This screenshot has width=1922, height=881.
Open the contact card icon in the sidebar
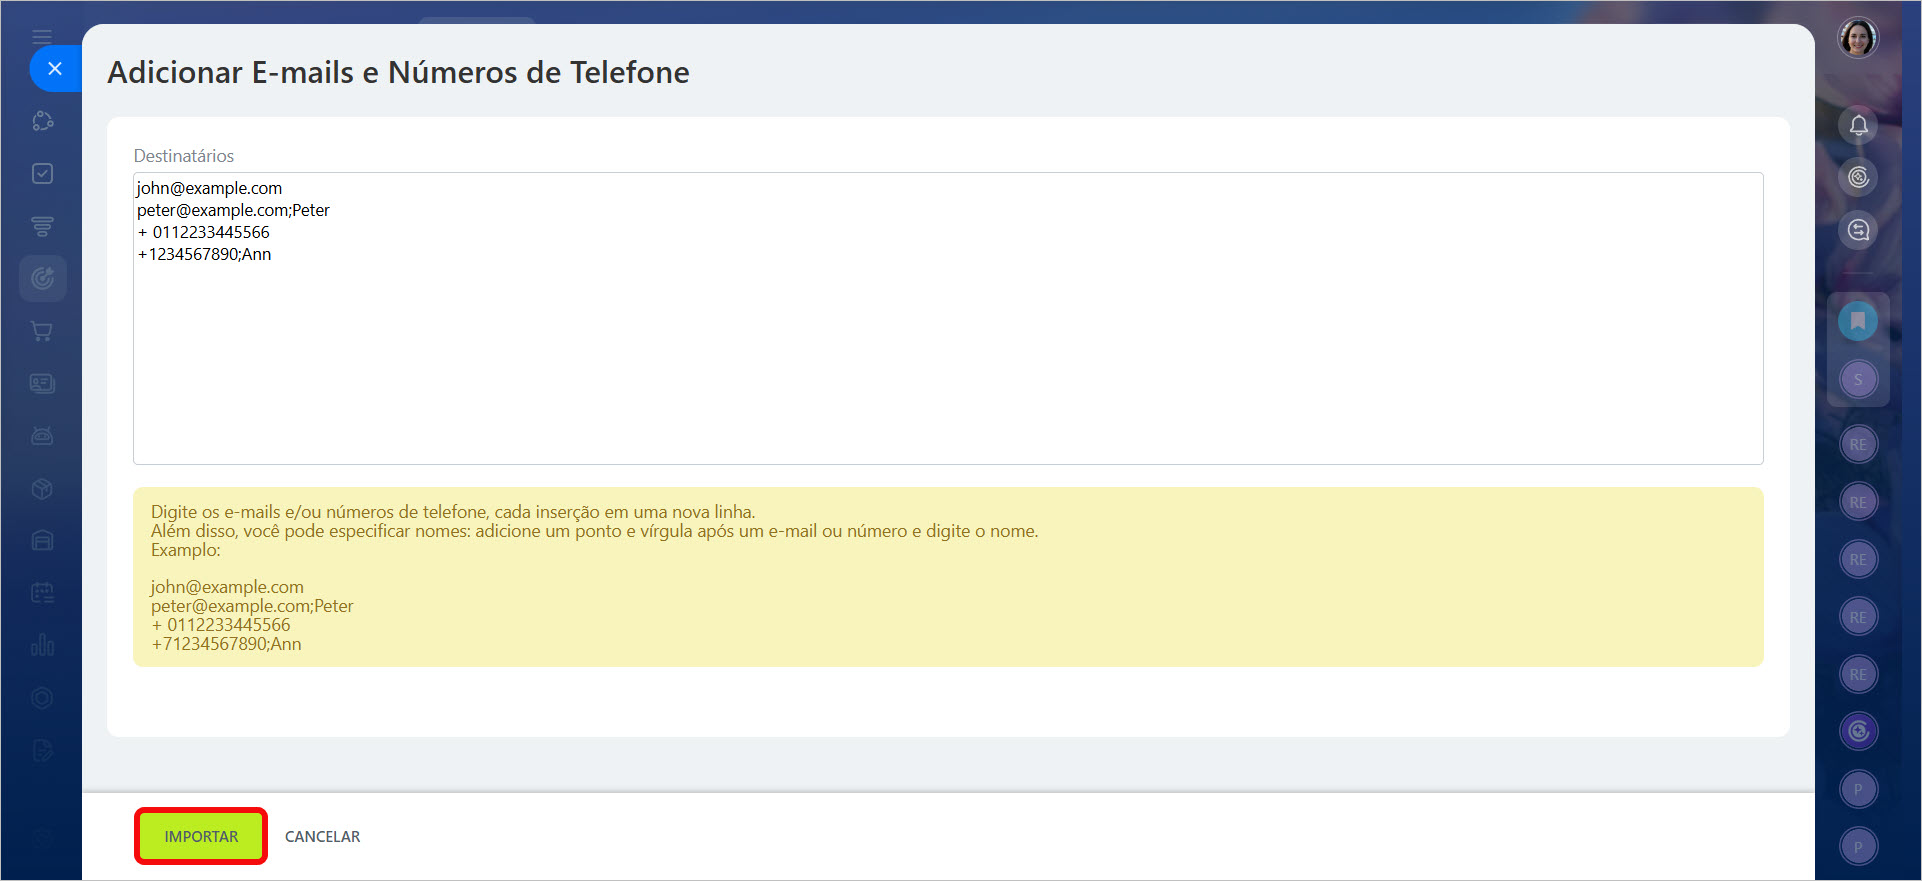tap(42, 383)
